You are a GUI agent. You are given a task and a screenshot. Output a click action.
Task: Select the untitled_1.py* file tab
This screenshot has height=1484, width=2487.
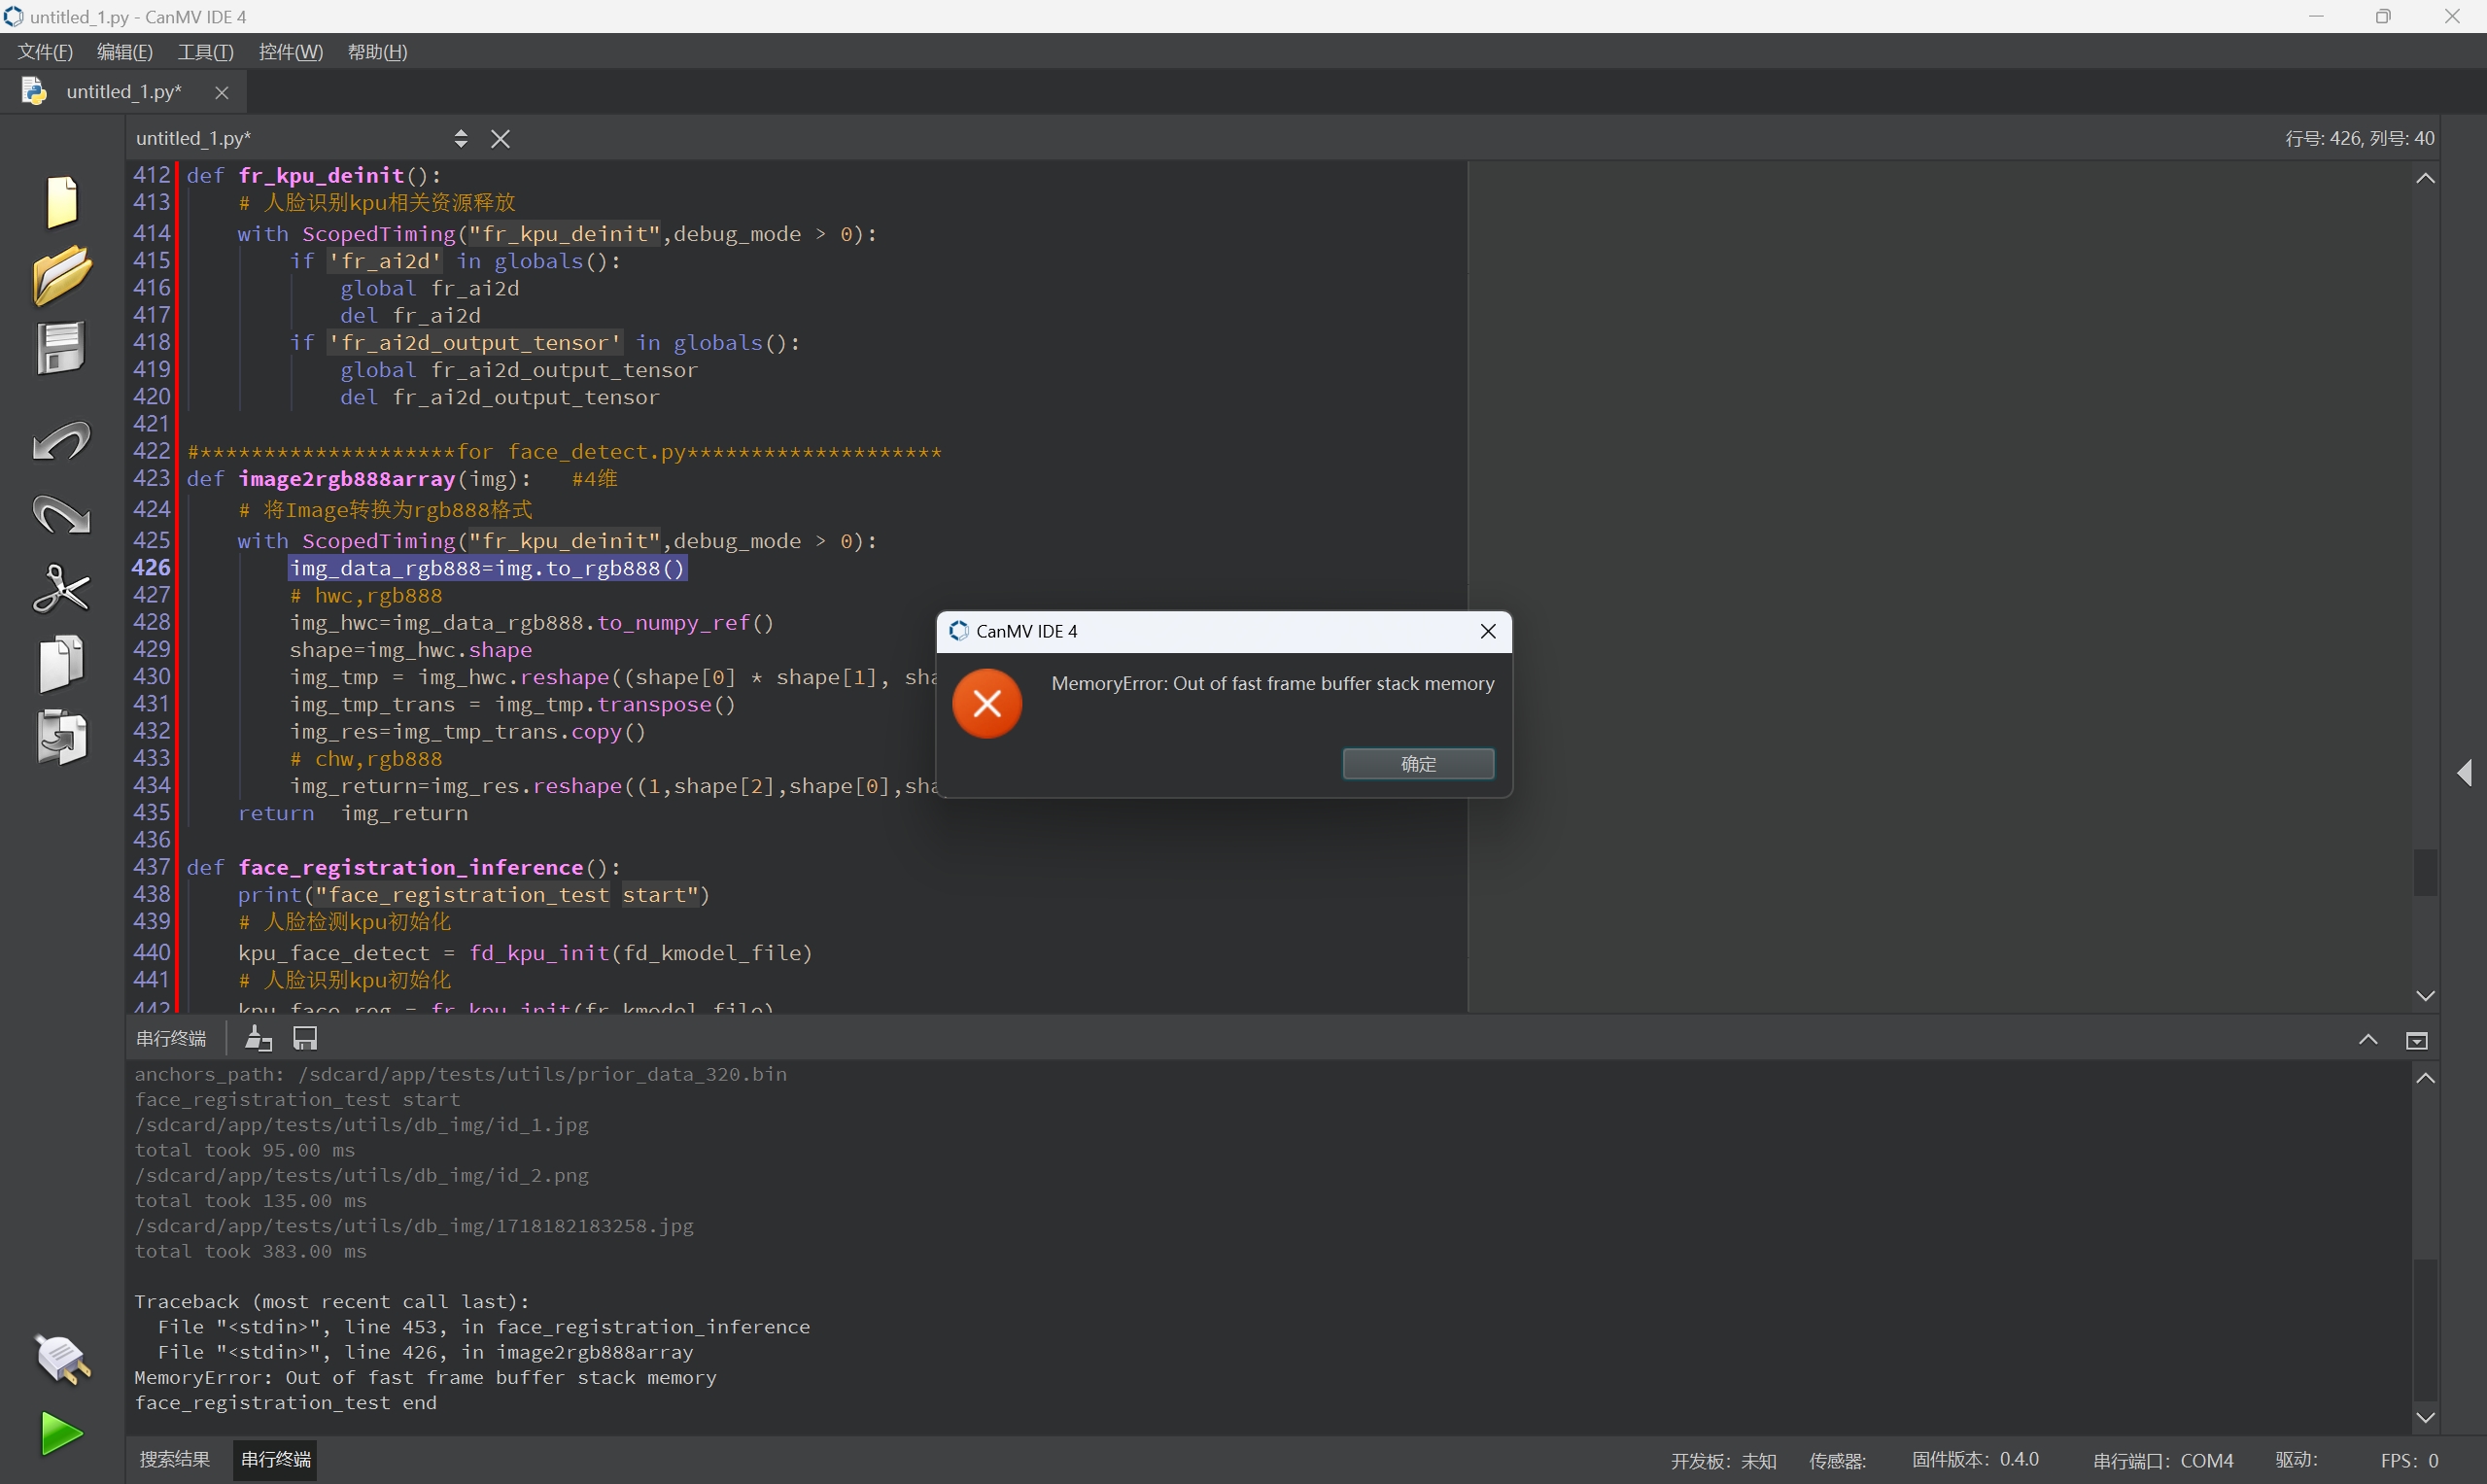point(124,91)
